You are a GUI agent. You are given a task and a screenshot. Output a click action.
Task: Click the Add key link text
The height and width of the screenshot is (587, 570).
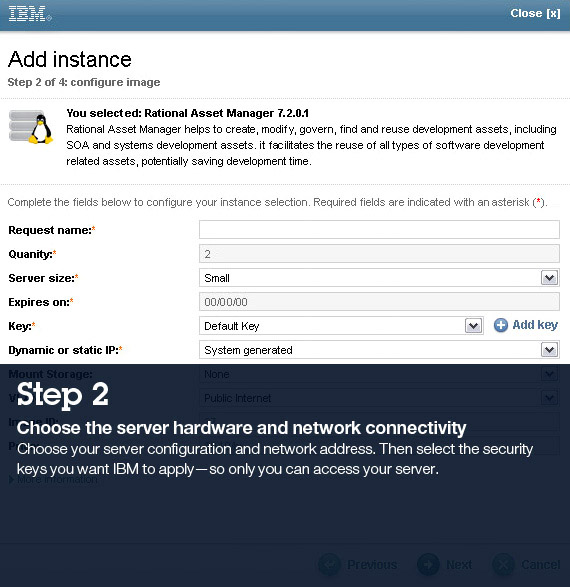point(535,325)
